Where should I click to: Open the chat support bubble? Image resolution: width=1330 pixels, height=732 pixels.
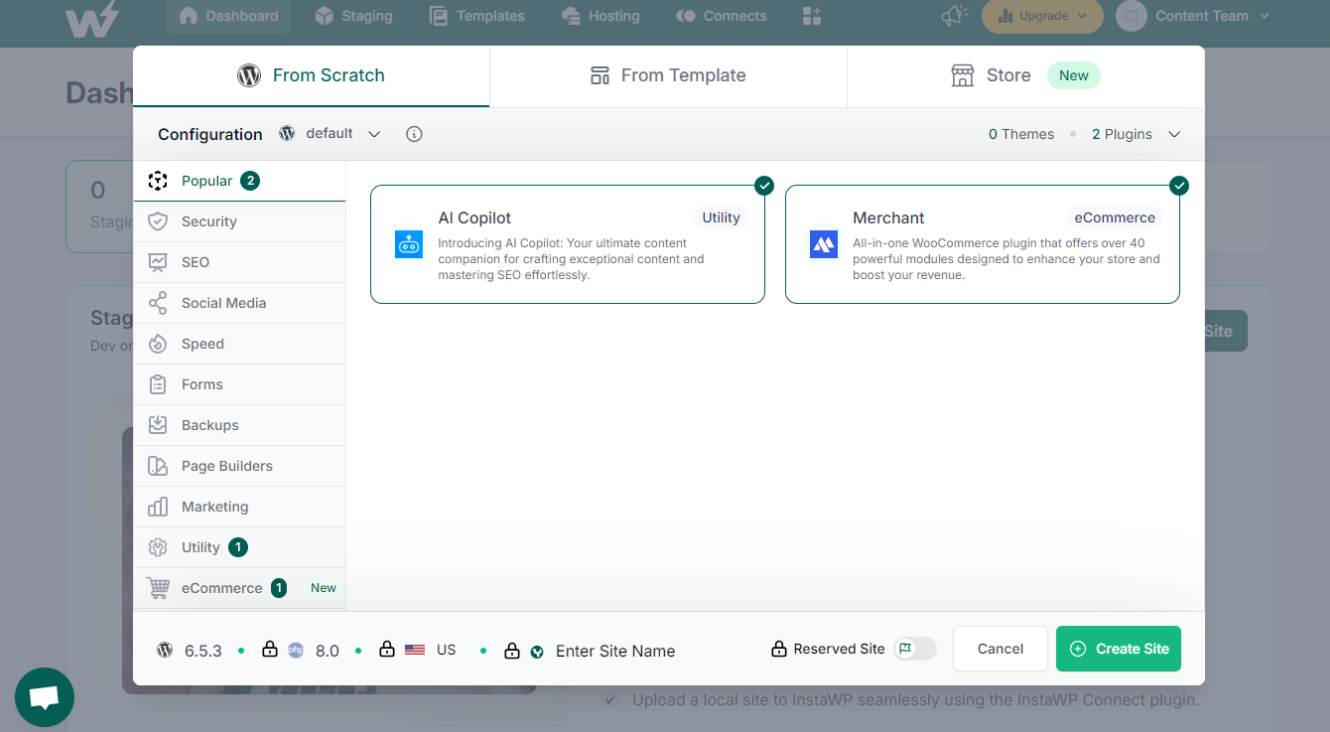(x=45, y=697)
